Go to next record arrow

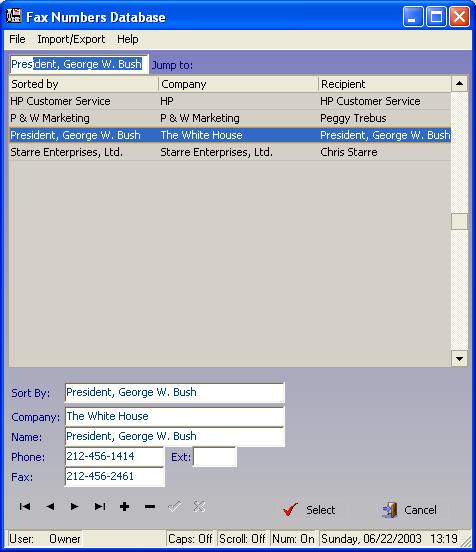[74, 507]
